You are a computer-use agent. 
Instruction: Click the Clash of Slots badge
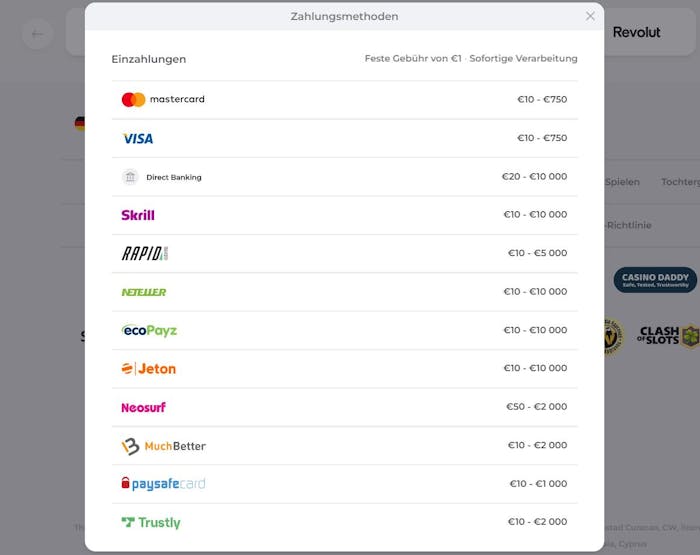(x=667, y=336)
